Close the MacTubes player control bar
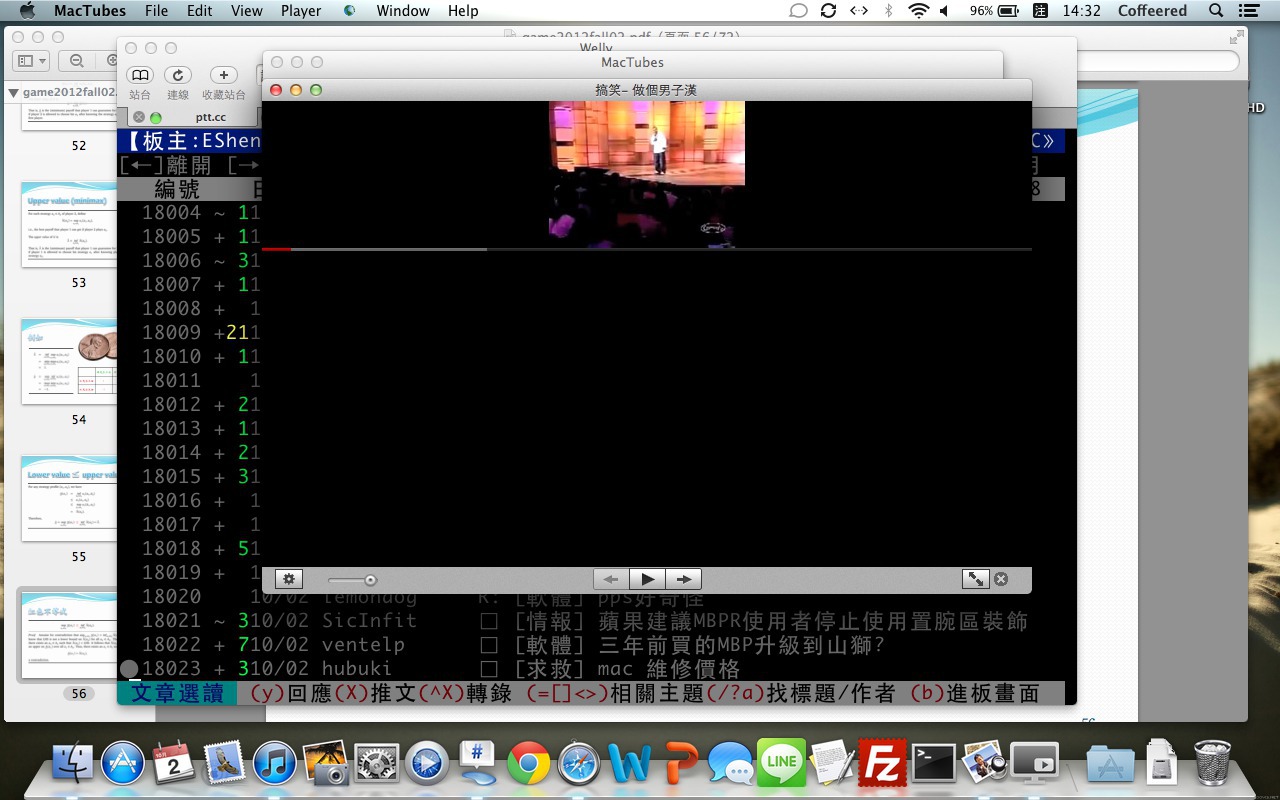Screen dimensions: 1280x800 click(x=1001, y=579)
